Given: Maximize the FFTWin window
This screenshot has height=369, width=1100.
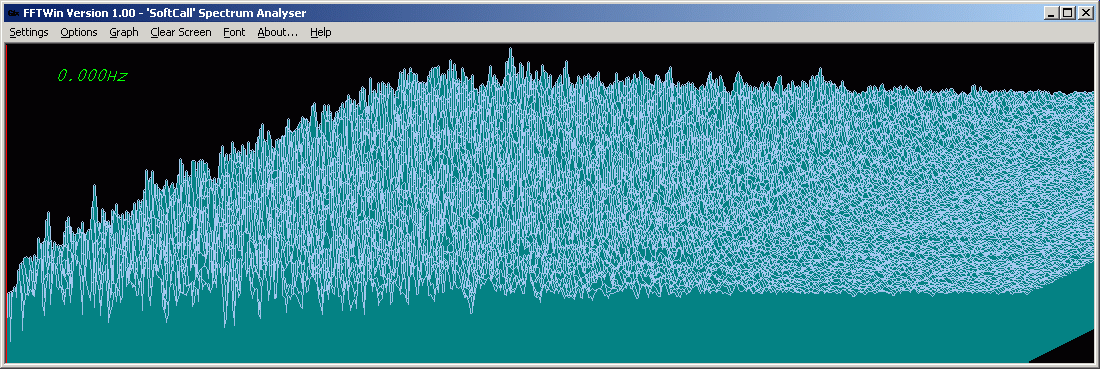Looking at the screenshot, I should [x=1067, y=13].
